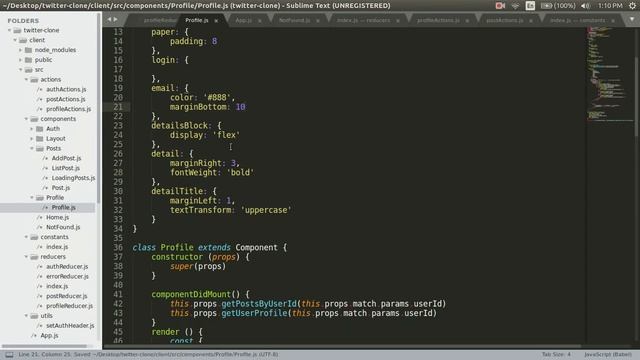Collapse the client folder arrow
Viewport: 640px width, 360px height.
pos(15,40)
